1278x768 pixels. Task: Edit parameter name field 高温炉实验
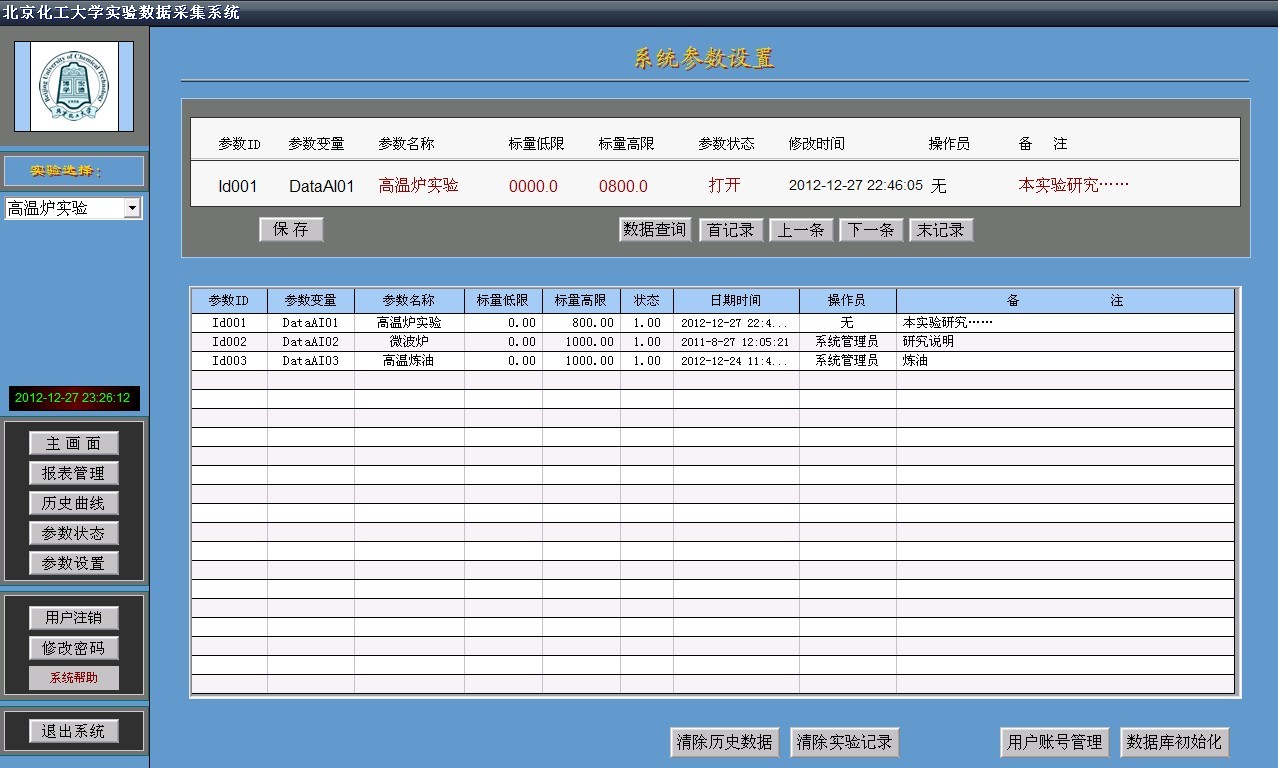click(418, 185)
